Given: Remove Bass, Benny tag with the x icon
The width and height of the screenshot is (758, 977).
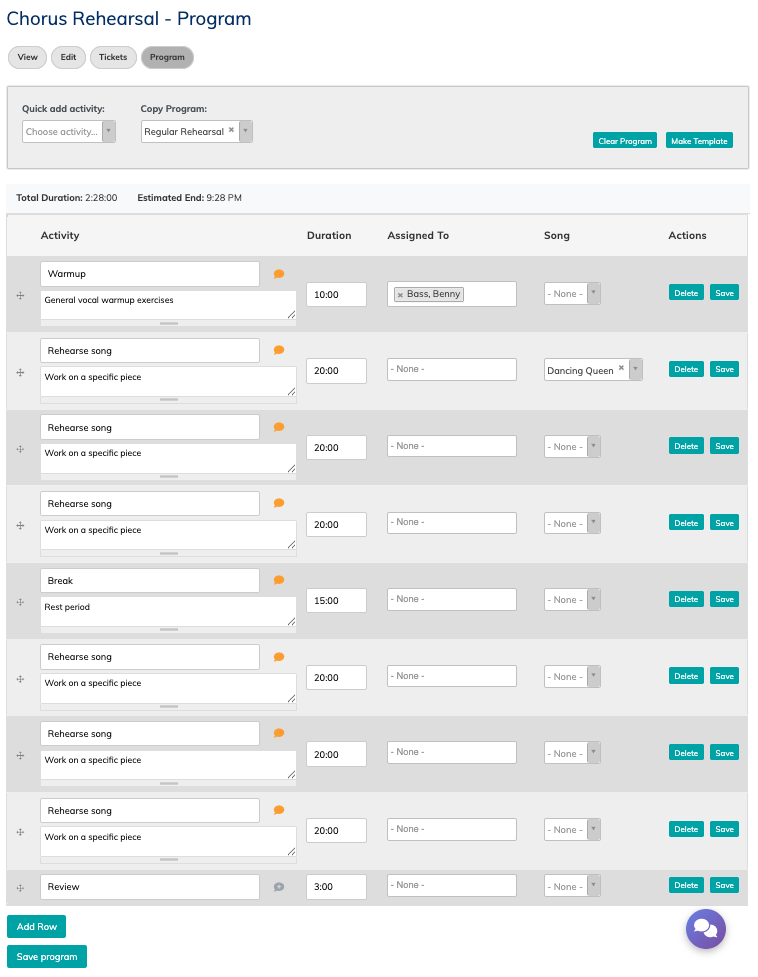Looking at the screenshot, I should pos(400,295).
